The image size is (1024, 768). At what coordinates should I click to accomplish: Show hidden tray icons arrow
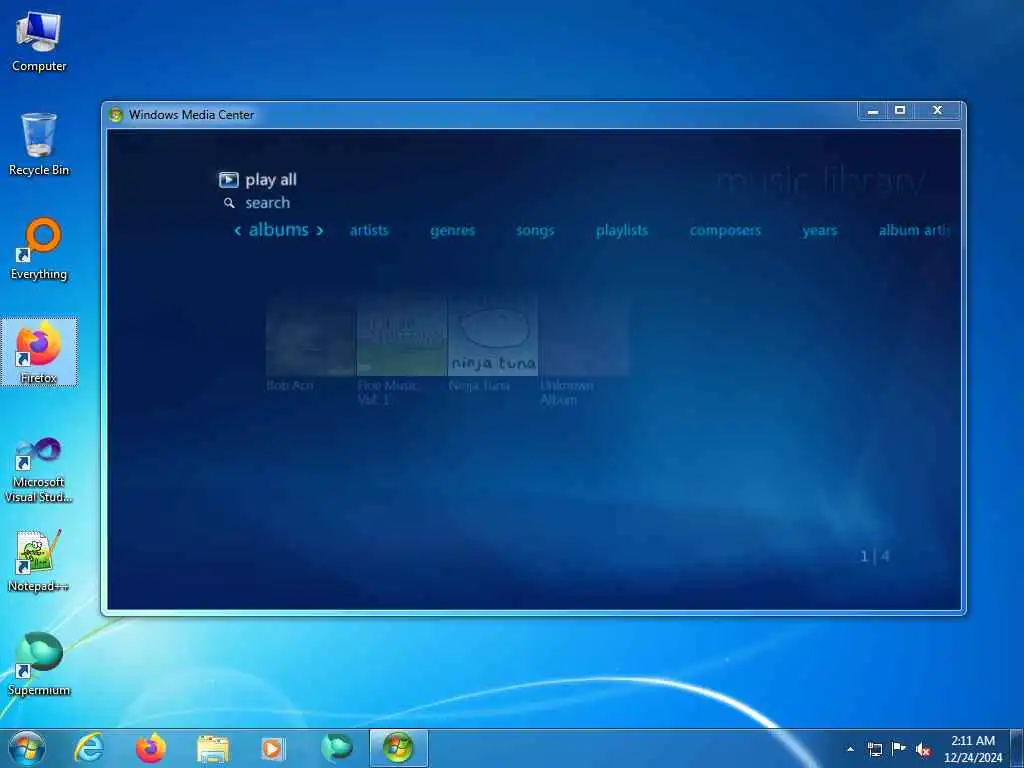tap(850, 749)
